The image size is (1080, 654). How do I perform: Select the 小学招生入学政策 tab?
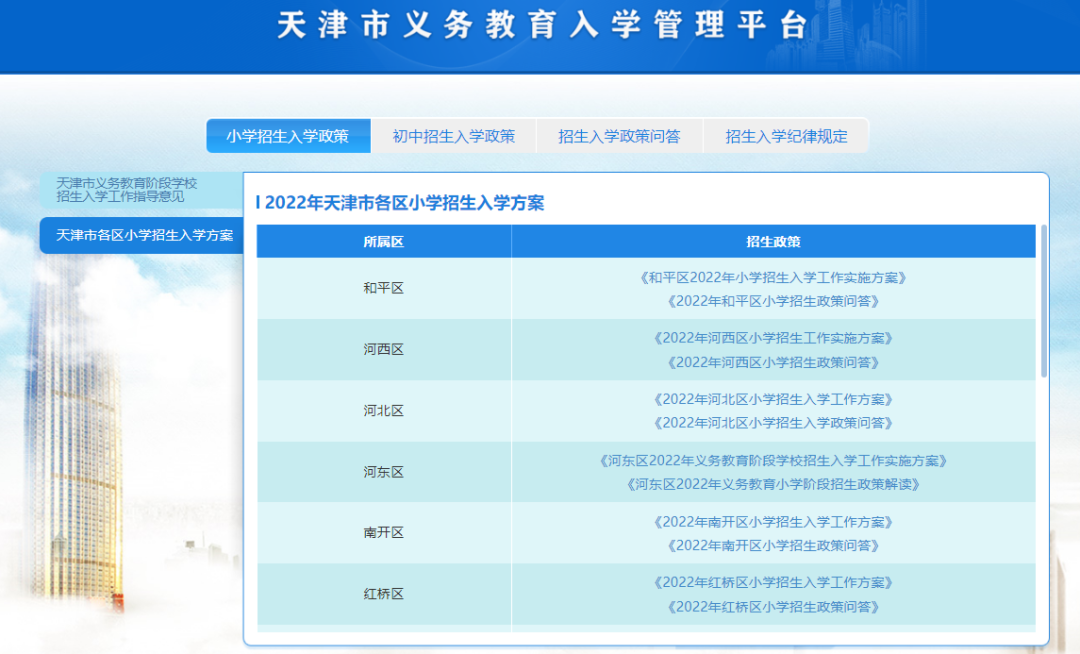click(287, 135)
